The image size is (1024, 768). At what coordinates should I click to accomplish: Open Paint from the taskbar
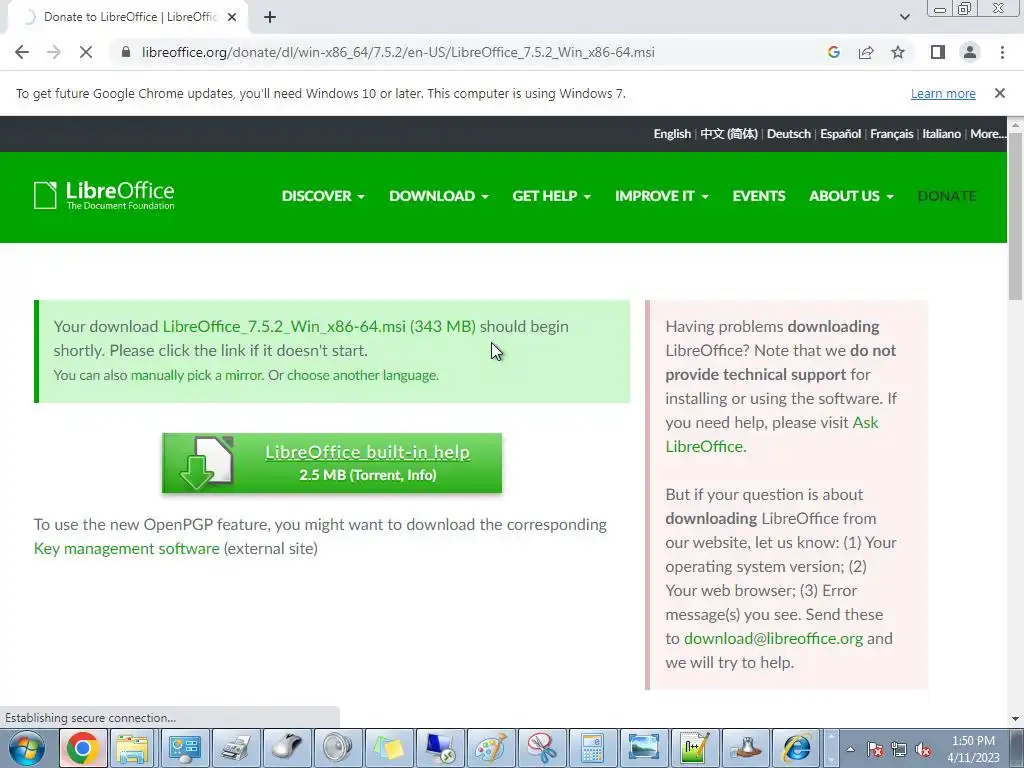[x=490, y=748]
